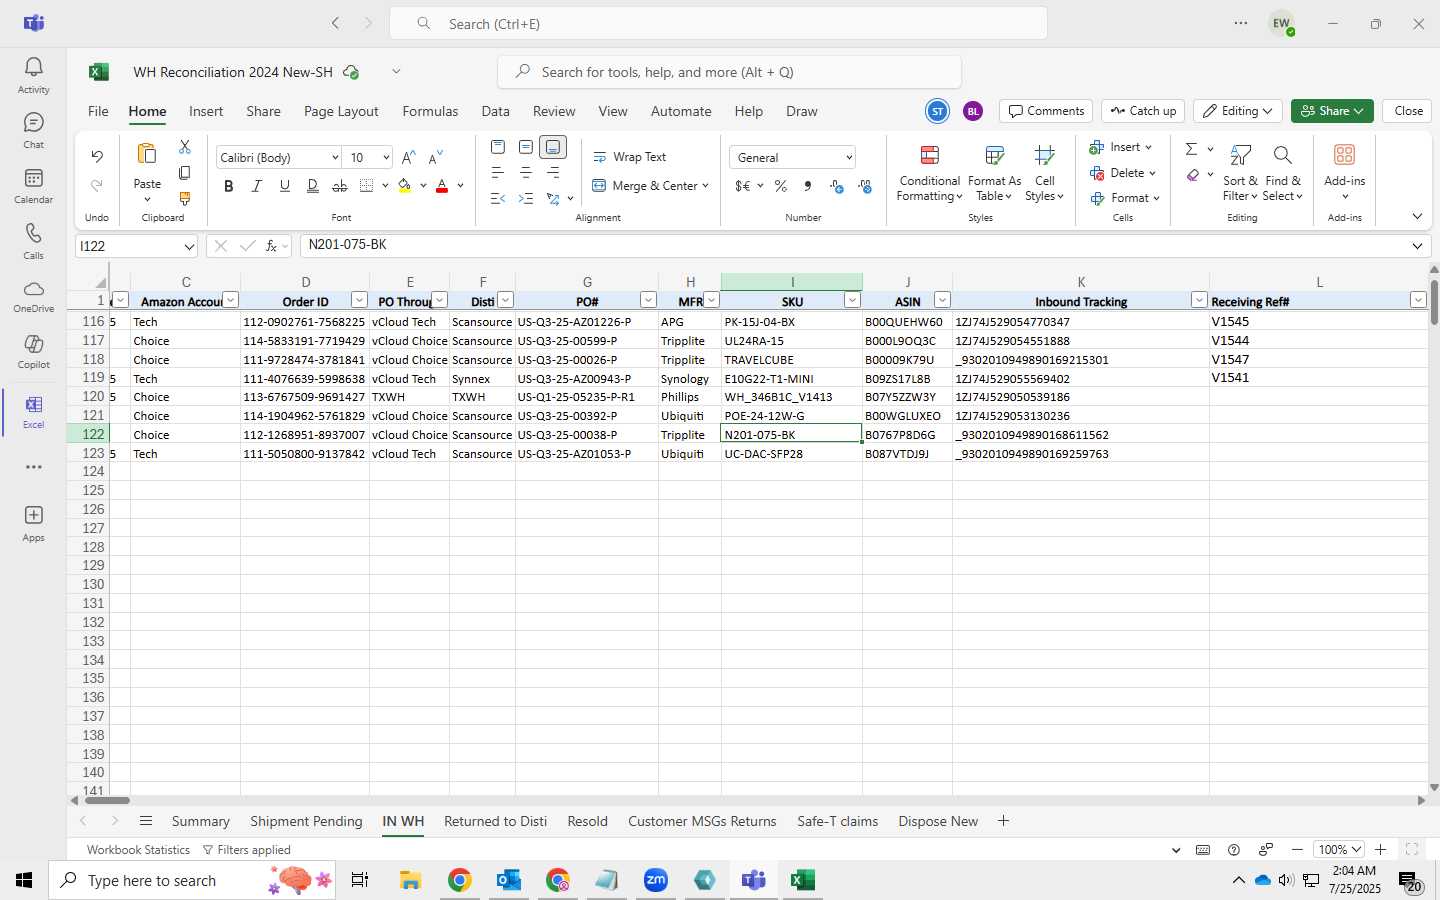Add a new sheet with plus button
The width and height of the screenshot is (1440, 900).
click(x=1003, y=821)
